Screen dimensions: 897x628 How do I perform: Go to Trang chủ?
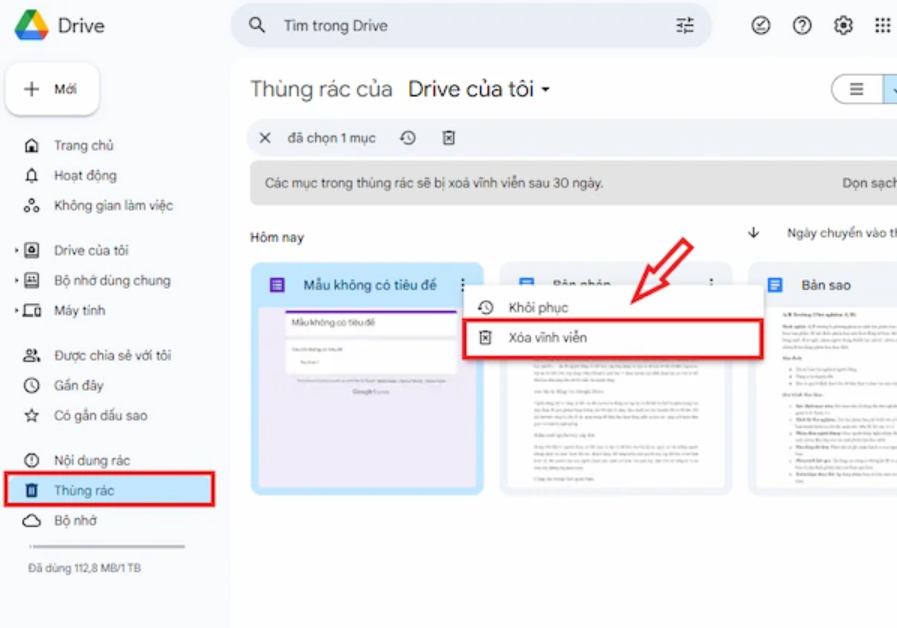tap(84, 145)
